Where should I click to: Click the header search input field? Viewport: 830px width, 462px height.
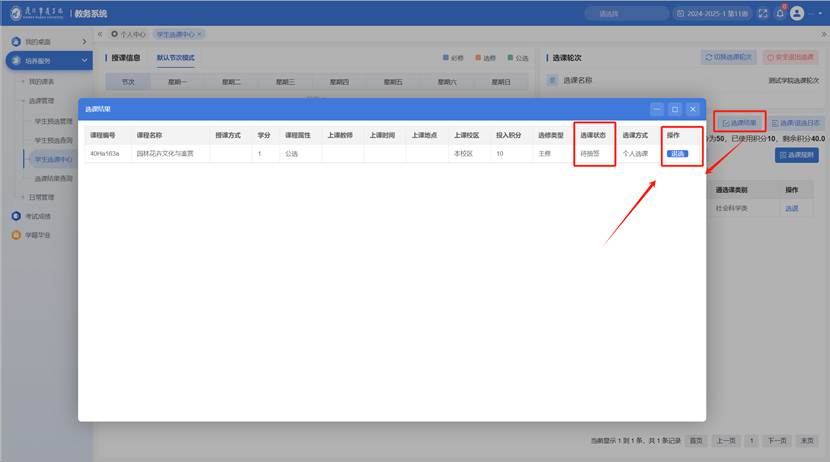[624, 13]
